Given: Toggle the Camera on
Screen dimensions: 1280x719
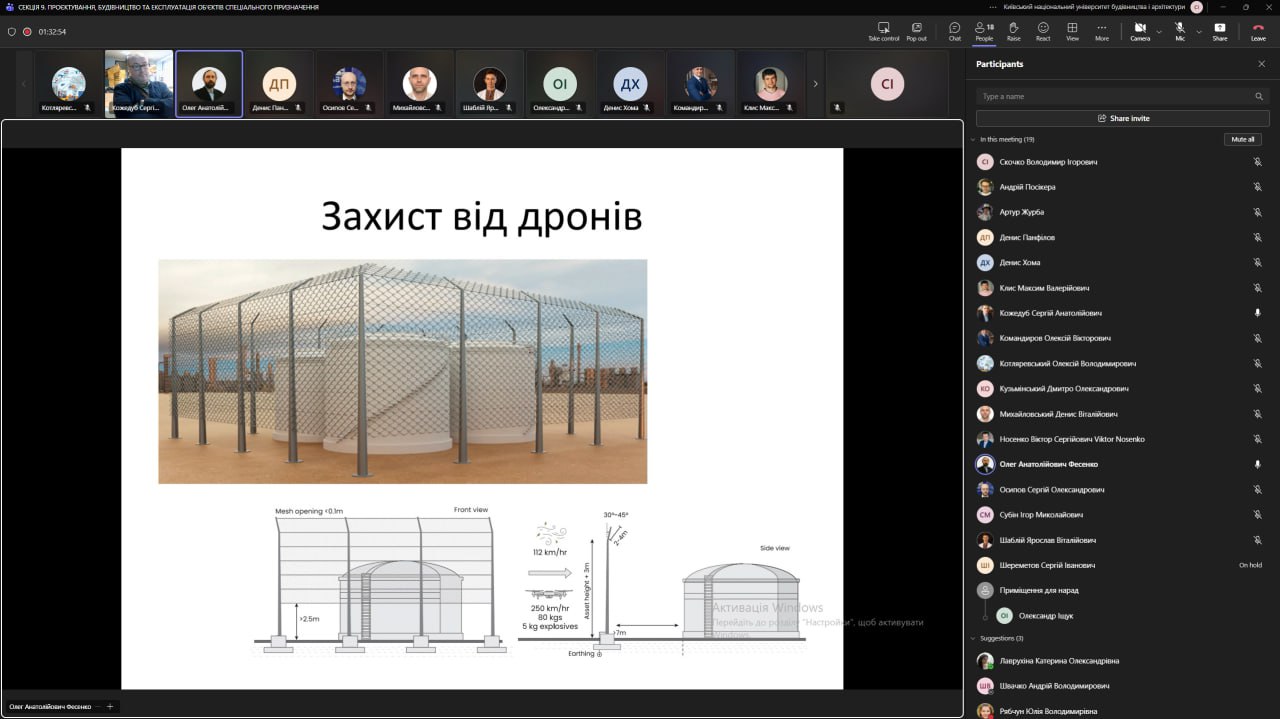Looking at the screenshot, I should pos(1139,31).
